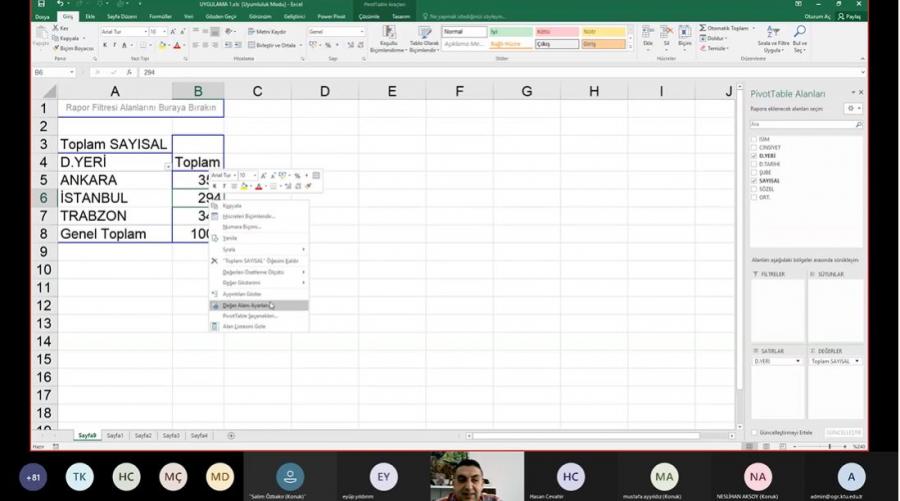
Task: Click the AutoSum (Otomatik Toplam) icon
Action: (702, 28)
